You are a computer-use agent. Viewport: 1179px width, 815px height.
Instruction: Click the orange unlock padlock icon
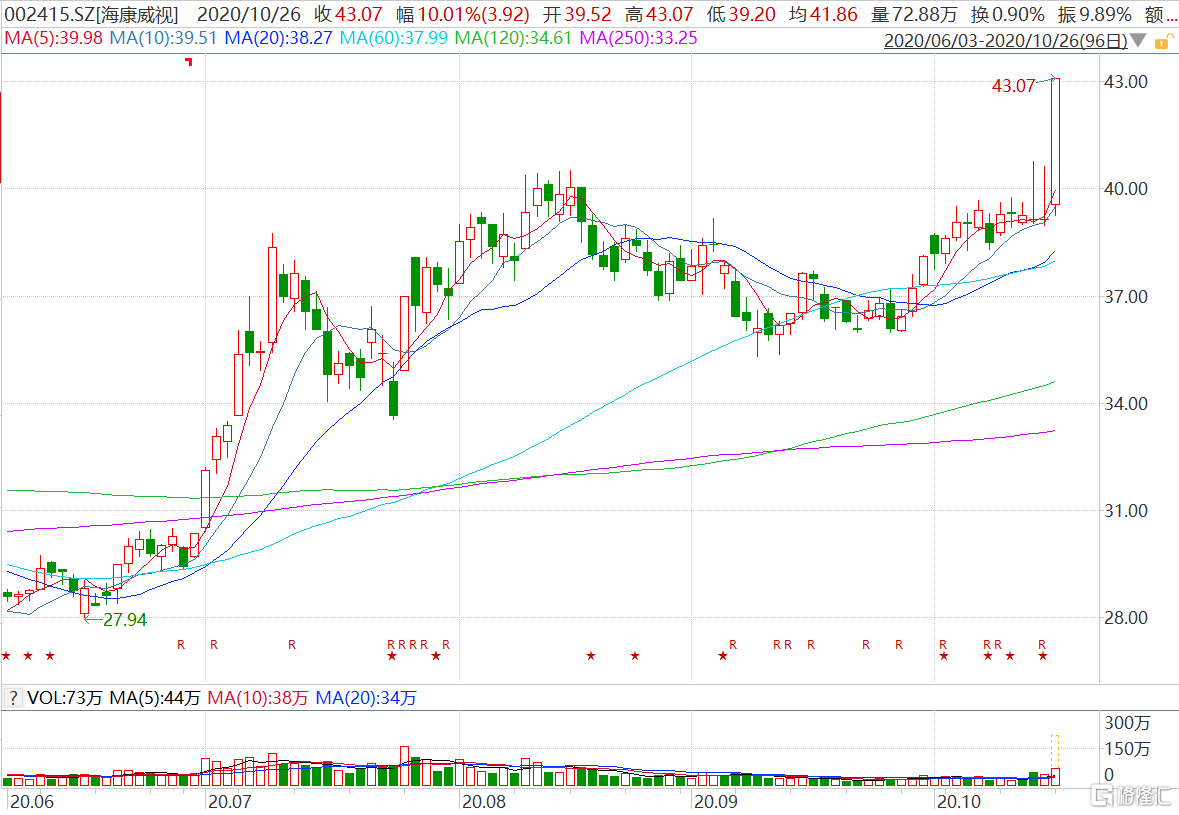click(x=1164, y=41)
